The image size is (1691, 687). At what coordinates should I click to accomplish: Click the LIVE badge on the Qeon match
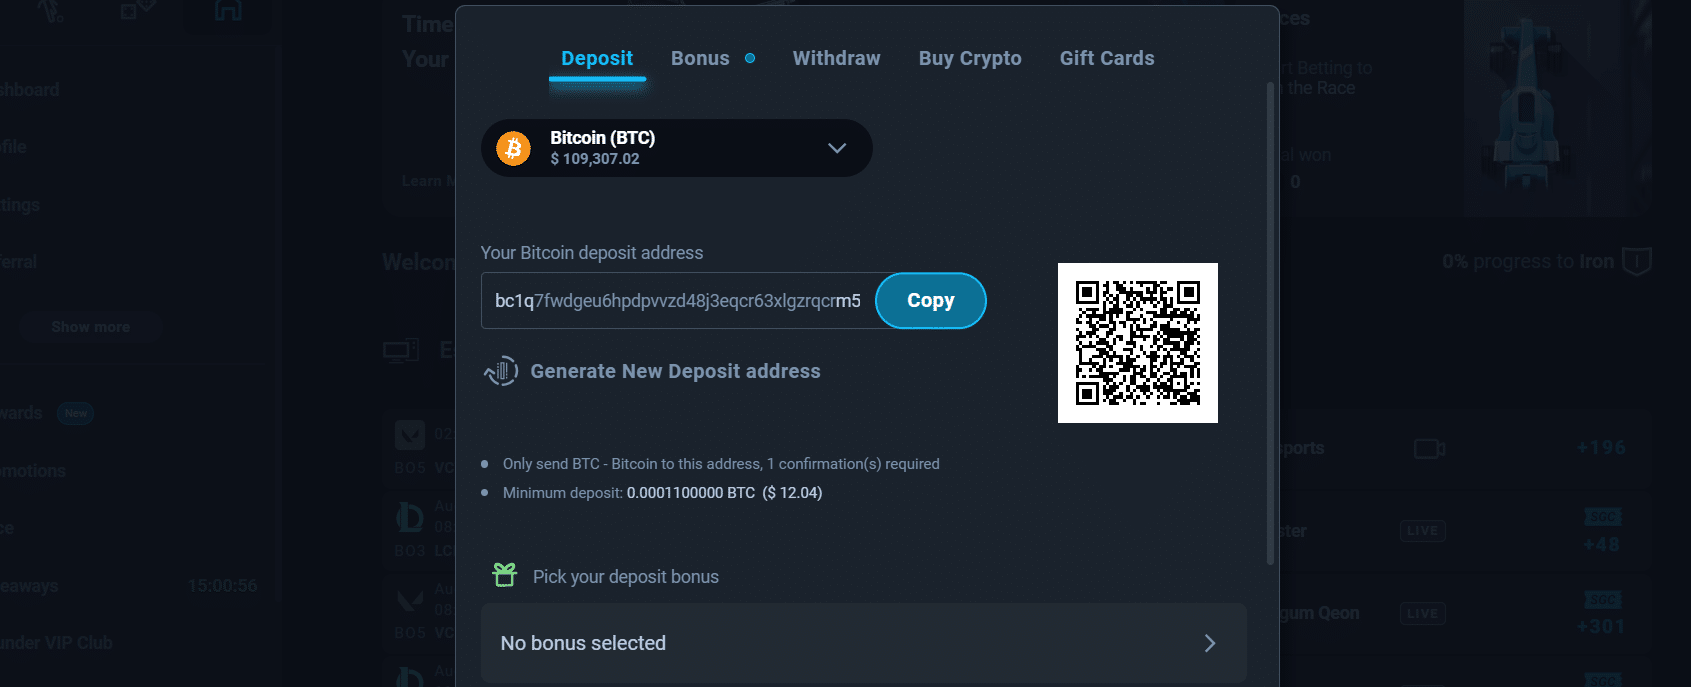[1422, 613]
